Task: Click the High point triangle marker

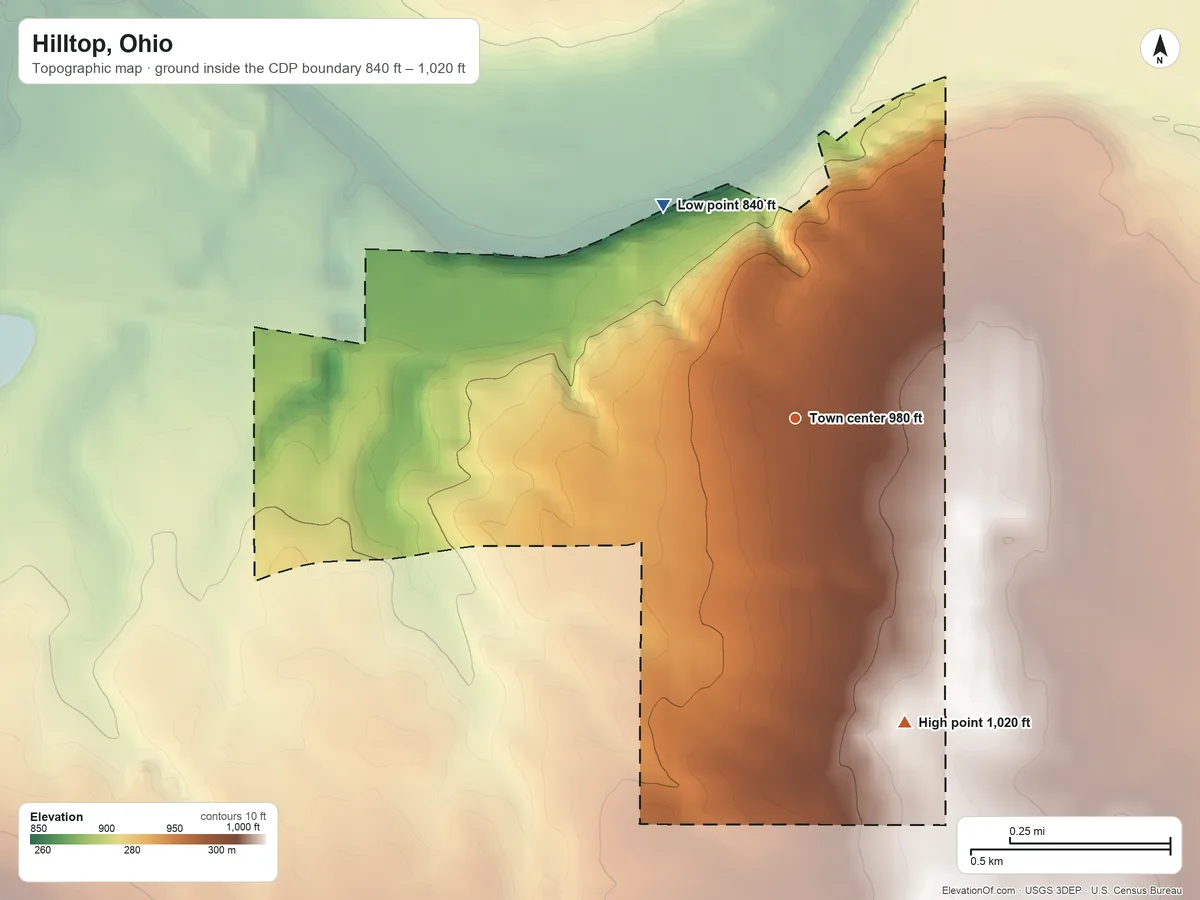Action: point(904,722)
